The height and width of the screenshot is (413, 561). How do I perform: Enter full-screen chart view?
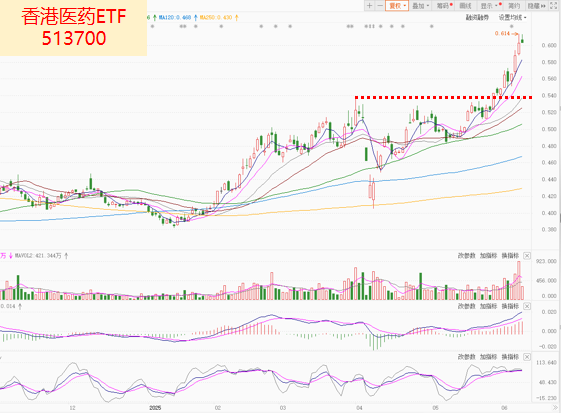point(553,6)
